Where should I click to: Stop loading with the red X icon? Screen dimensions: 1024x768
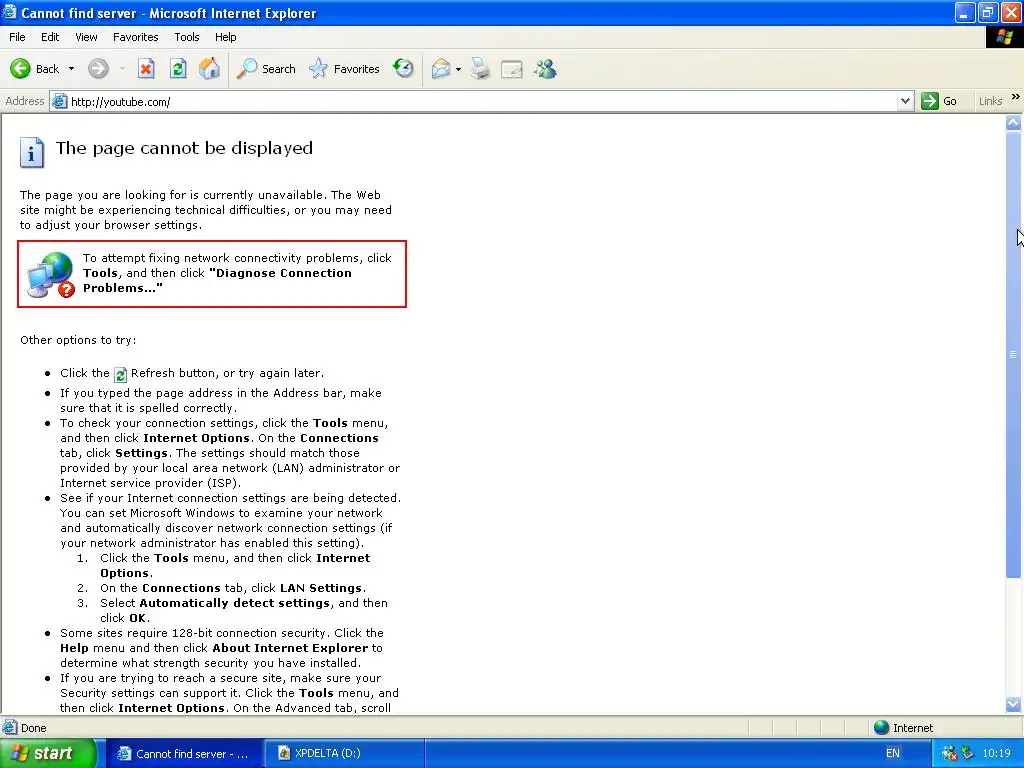tap(146, 69)
